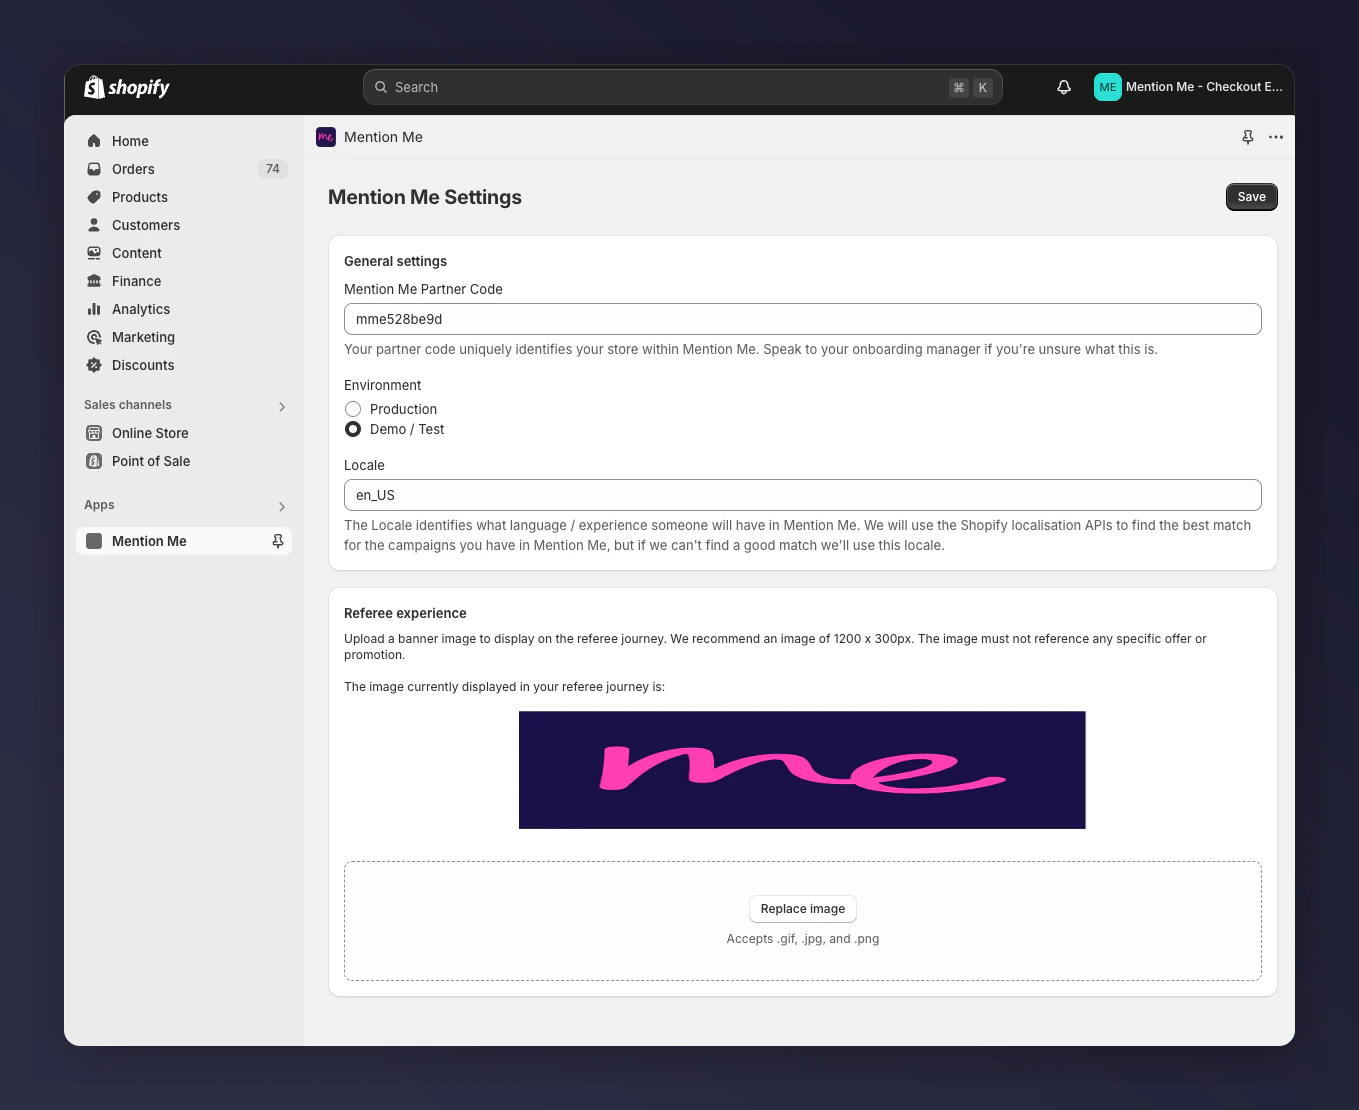Open Marketing in sidebar
The height and width of the screenshot is (1110, 1359).
(184, 337)
